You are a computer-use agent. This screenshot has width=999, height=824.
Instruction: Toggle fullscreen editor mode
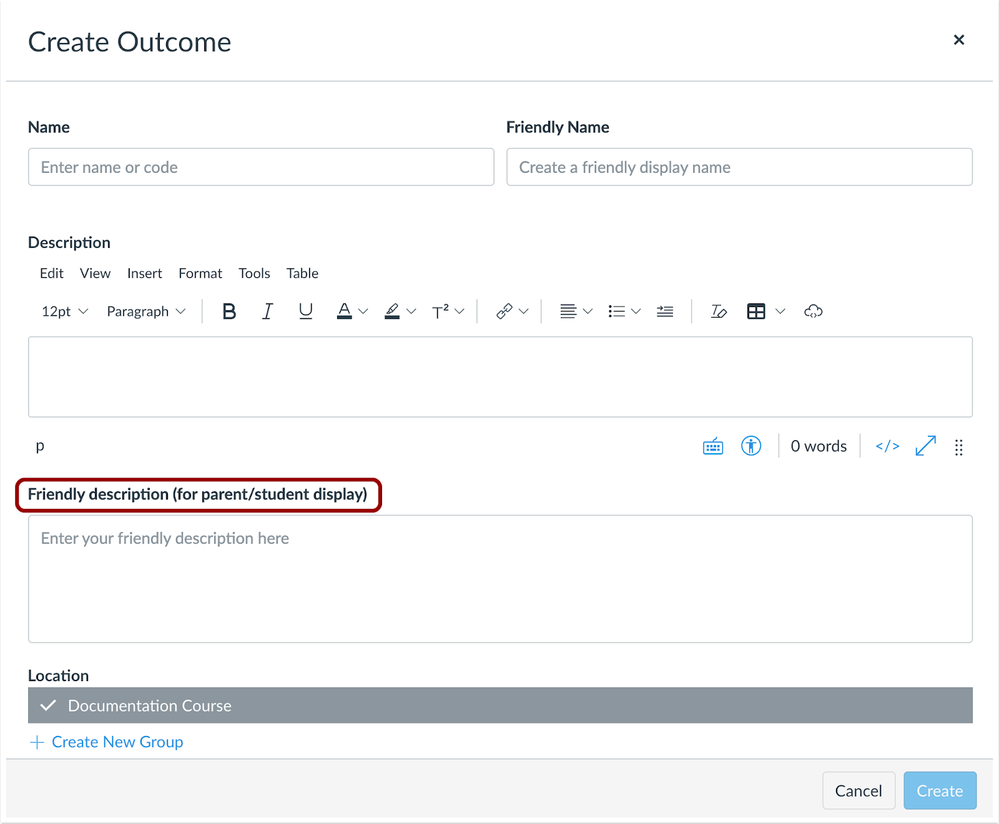point(926,446)
